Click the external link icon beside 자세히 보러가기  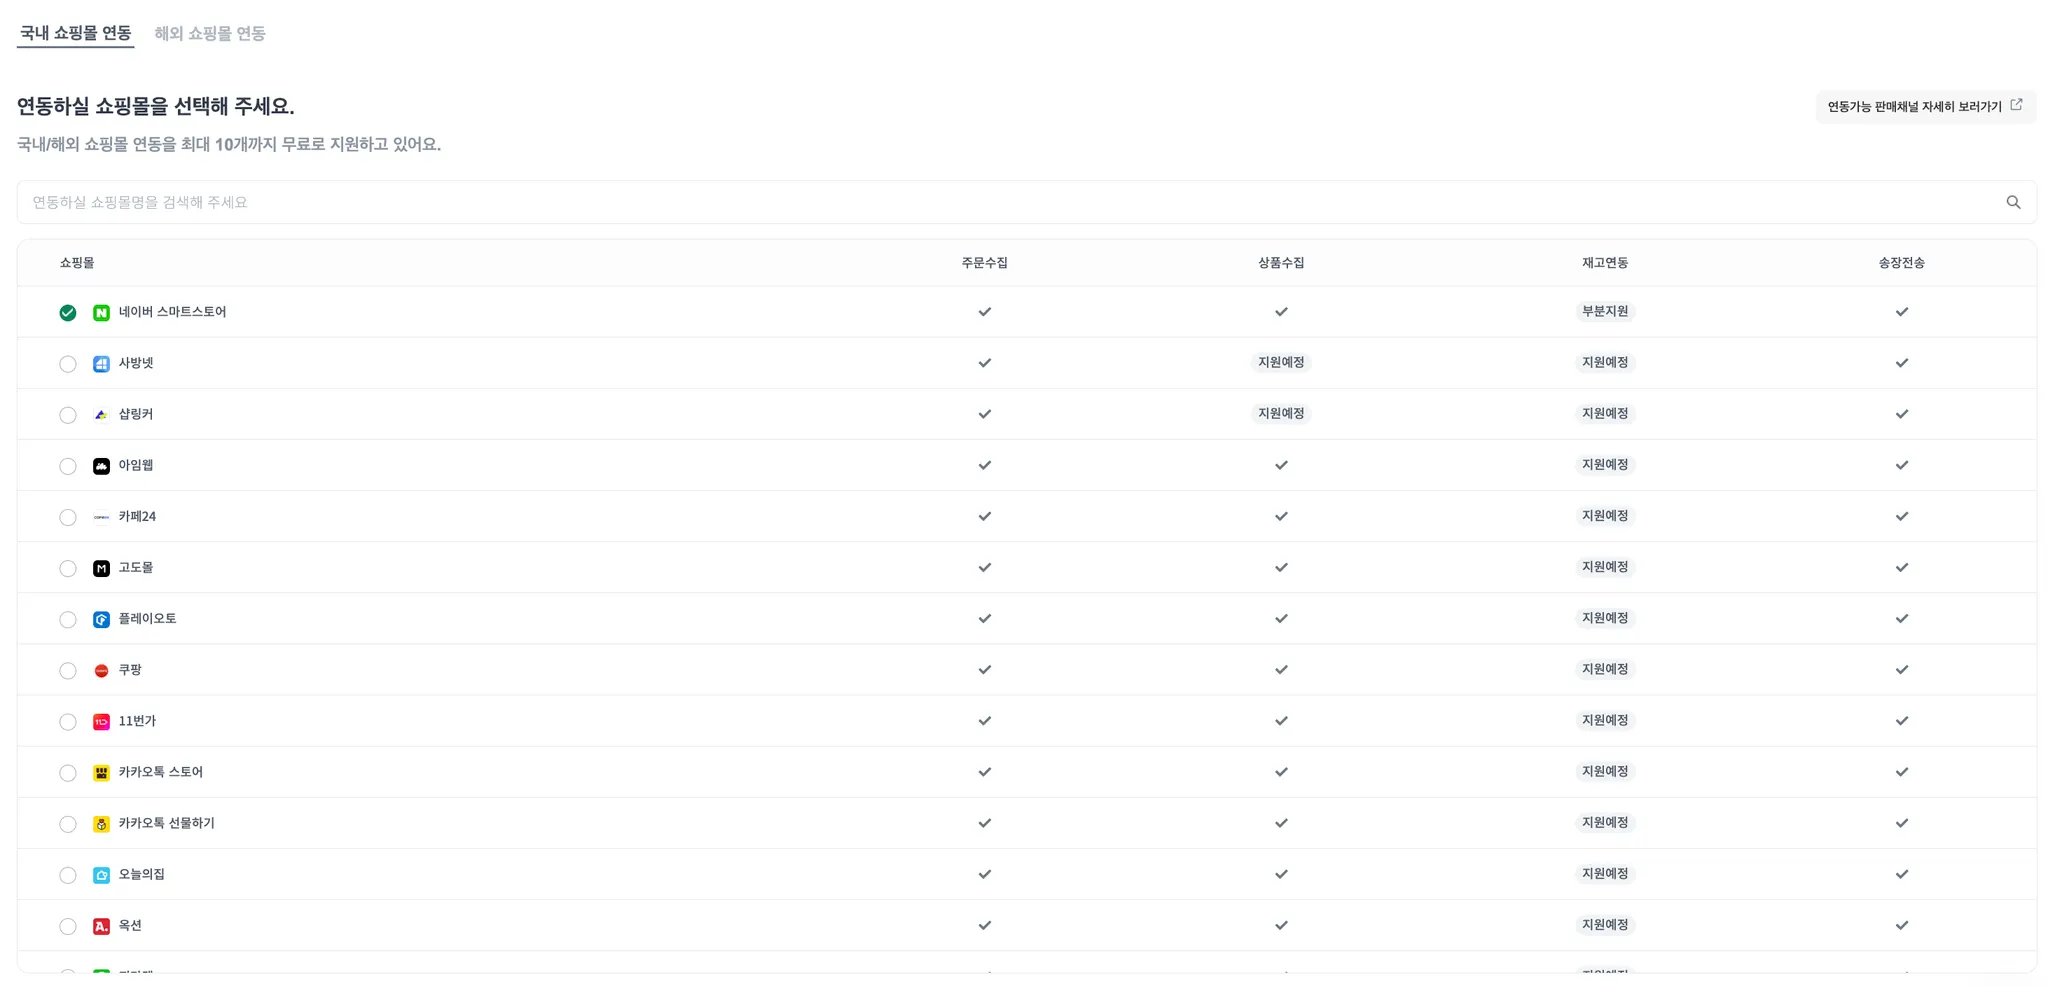[2016, 105]
